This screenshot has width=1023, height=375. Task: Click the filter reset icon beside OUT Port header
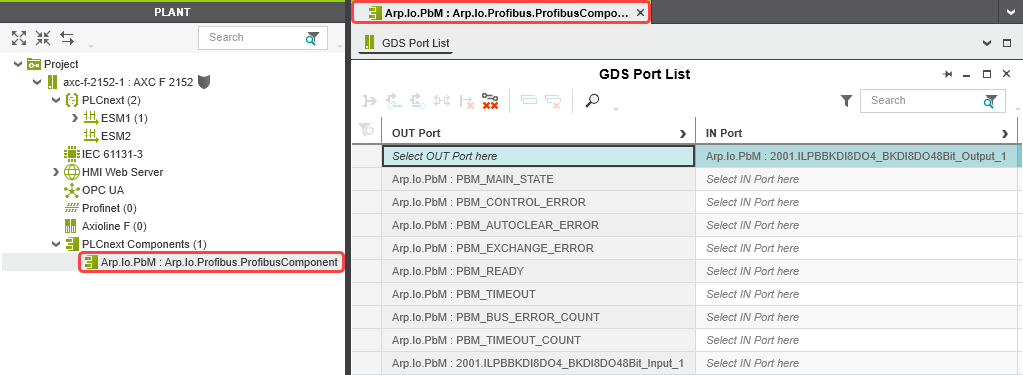[x=367, y=130]
